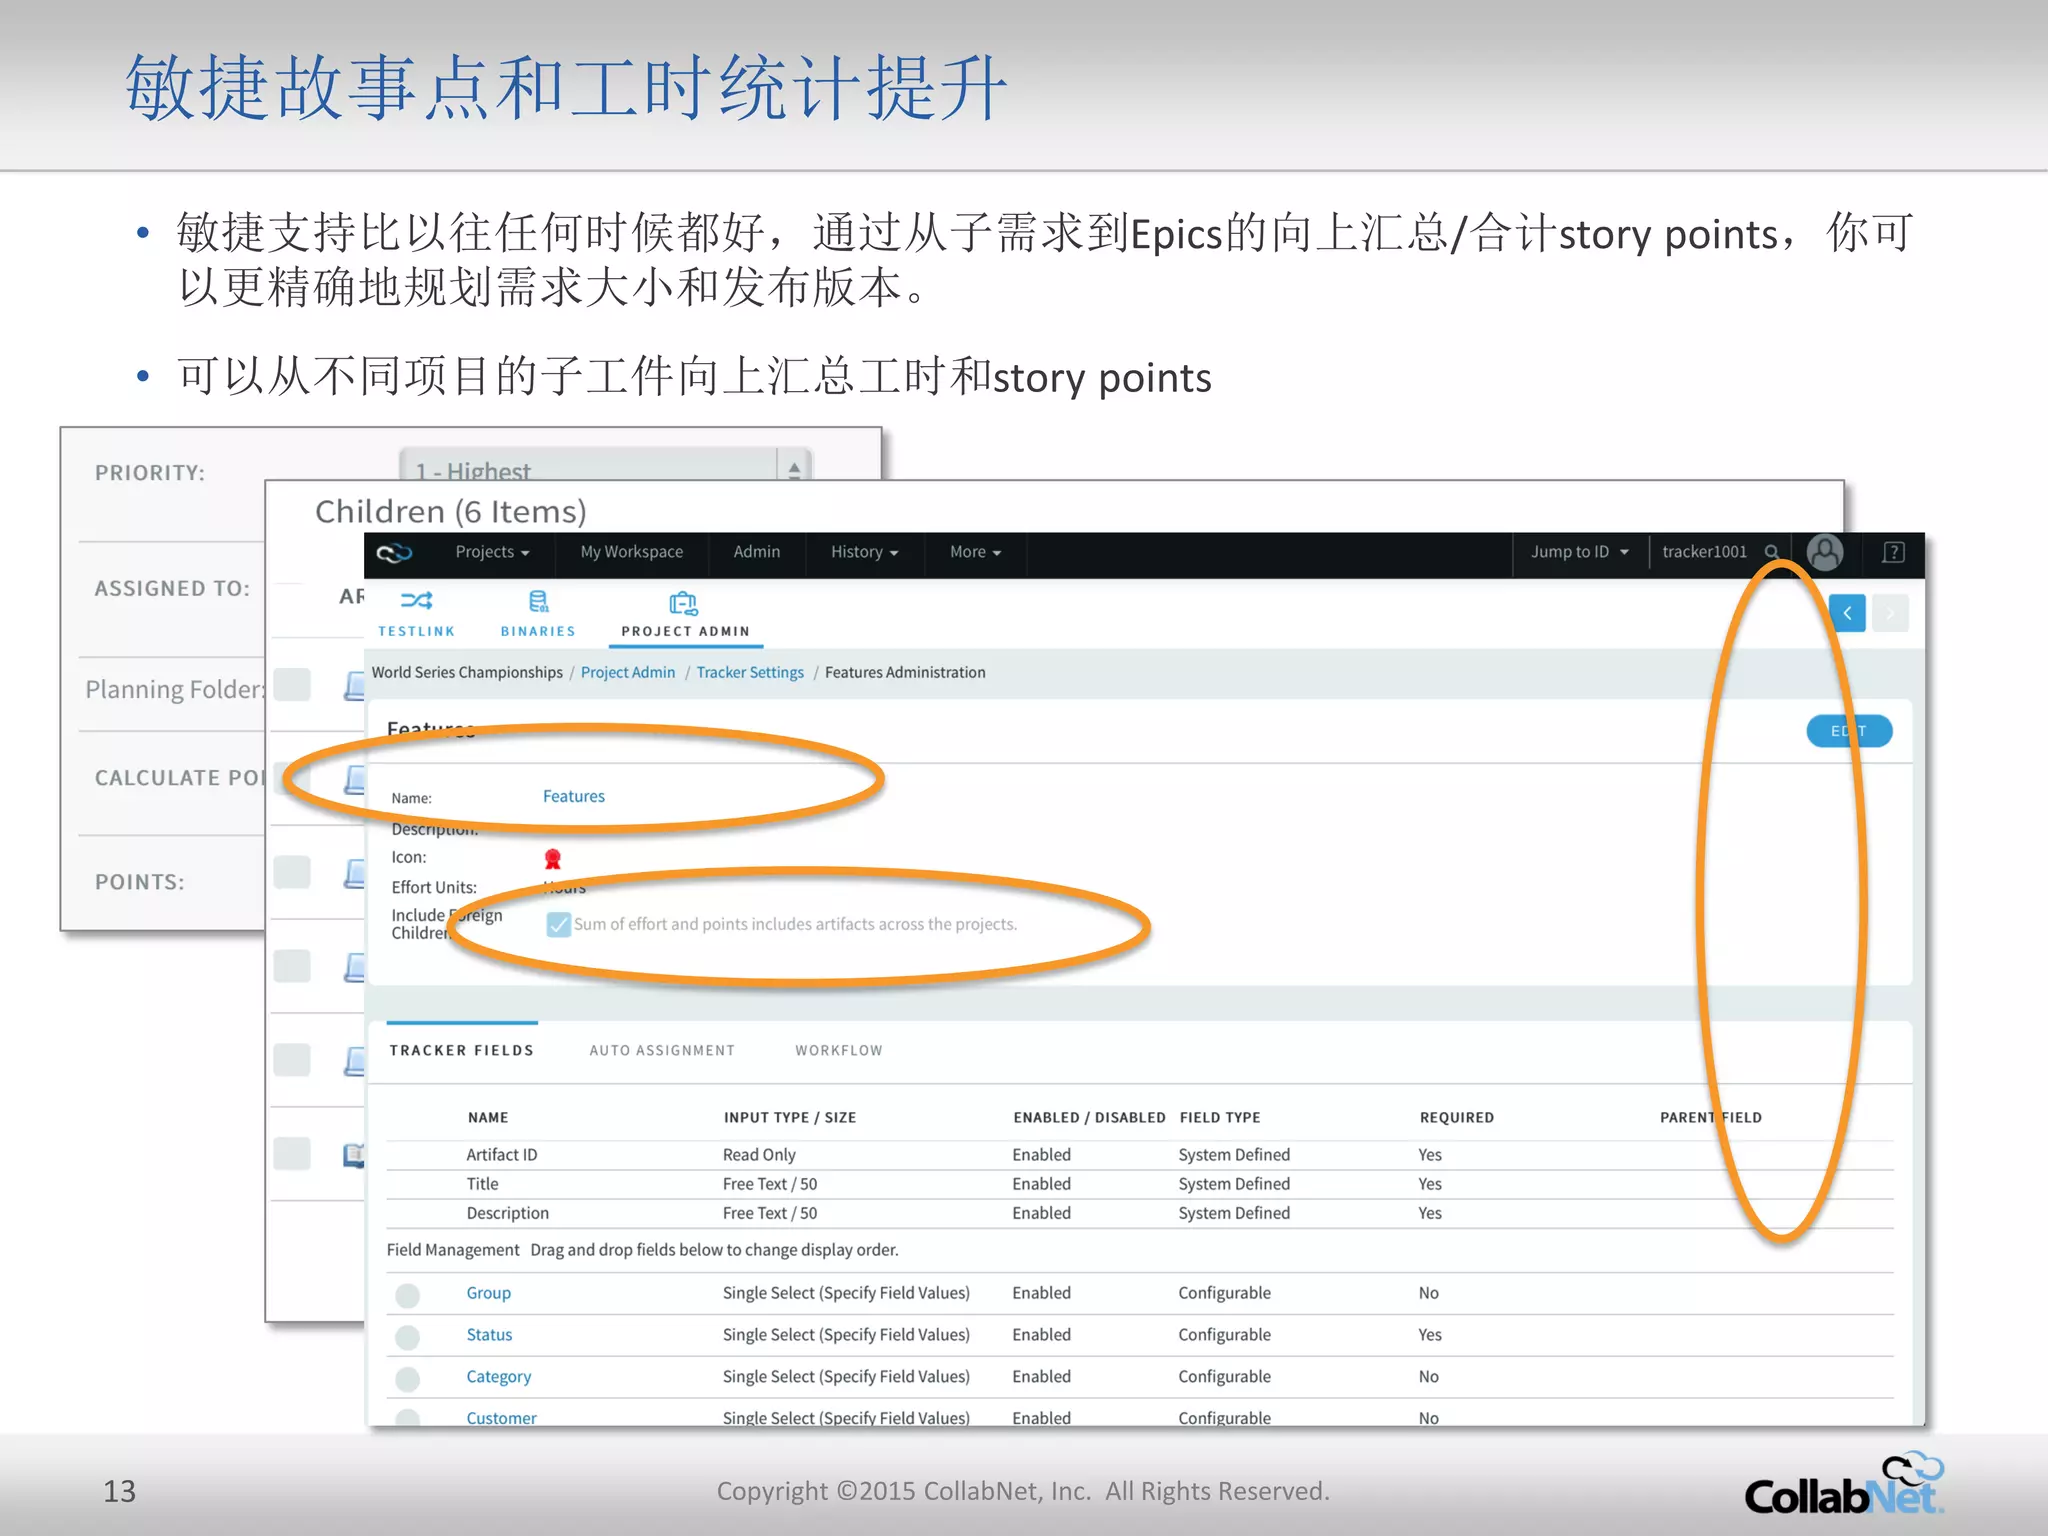The height and width of the screenshot is (1536, 2048).
Task: Open the Binaries icon
Action: point(538,601)
